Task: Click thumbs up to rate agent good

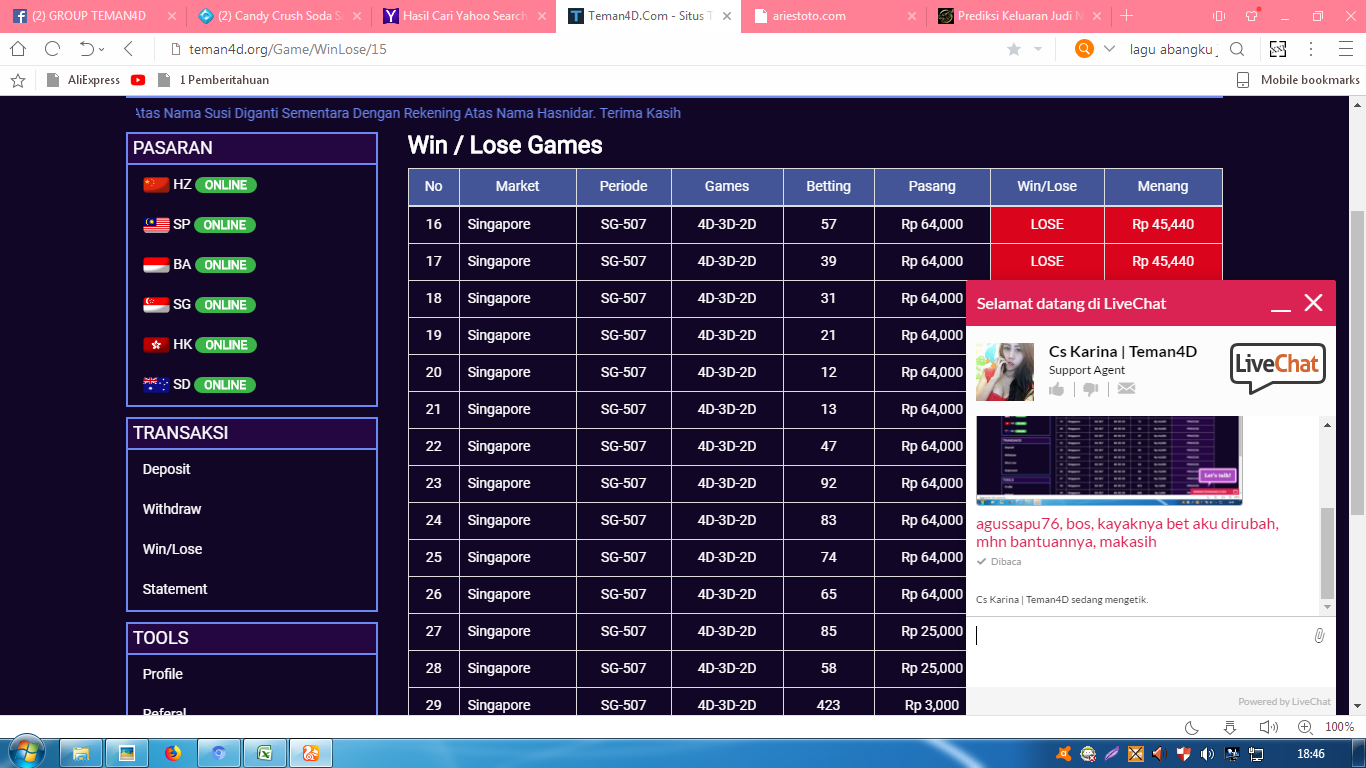Action: [1057, 389]
